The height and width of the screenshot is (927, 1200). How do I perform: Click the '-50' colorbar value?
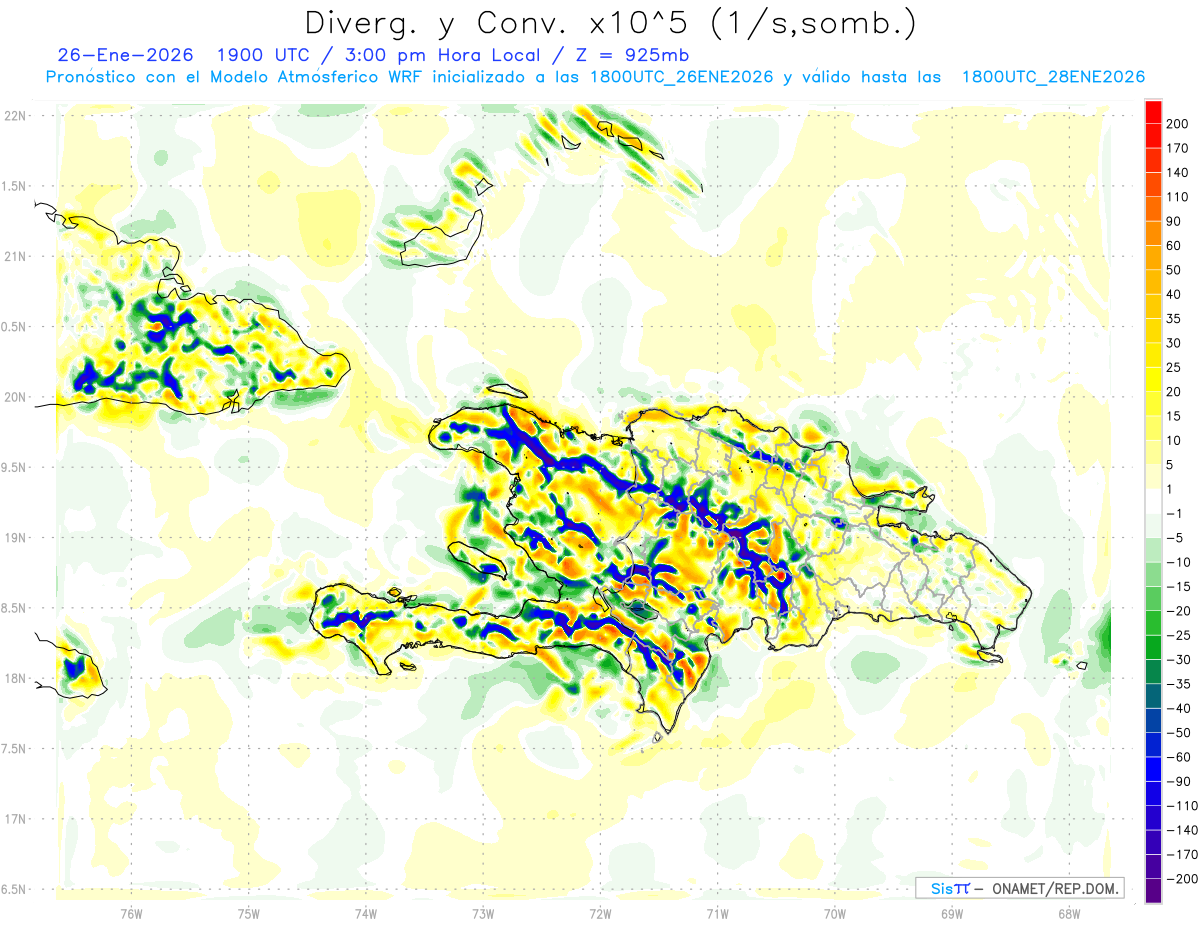tap(1179, 733)
